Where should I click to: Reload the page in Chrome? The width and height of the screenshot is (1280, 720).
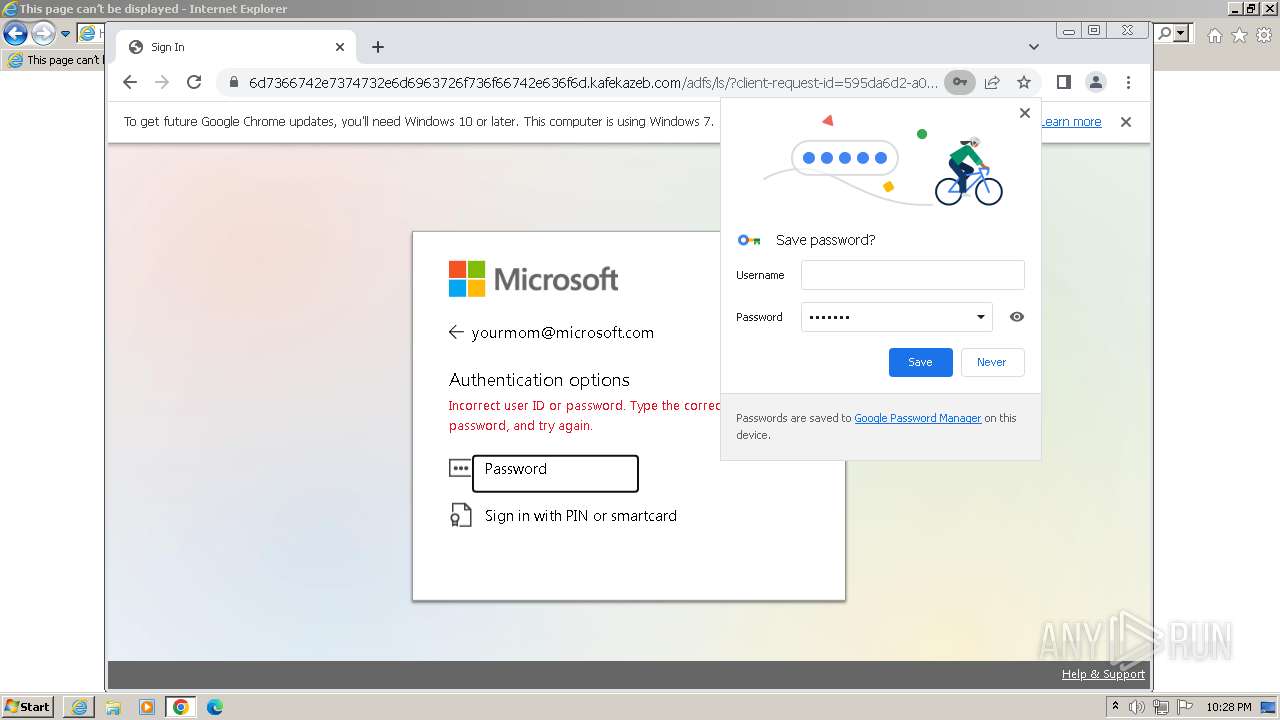(194, 82)
